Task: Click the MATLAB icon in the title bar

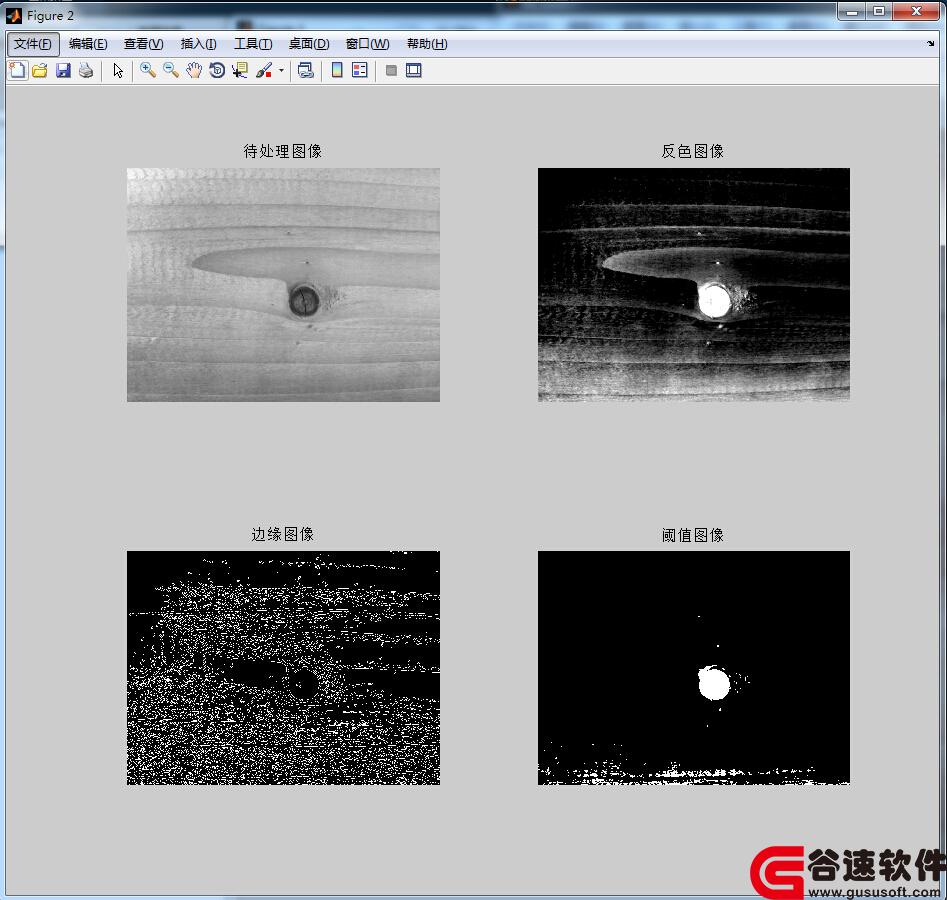Action: [13, 16]
